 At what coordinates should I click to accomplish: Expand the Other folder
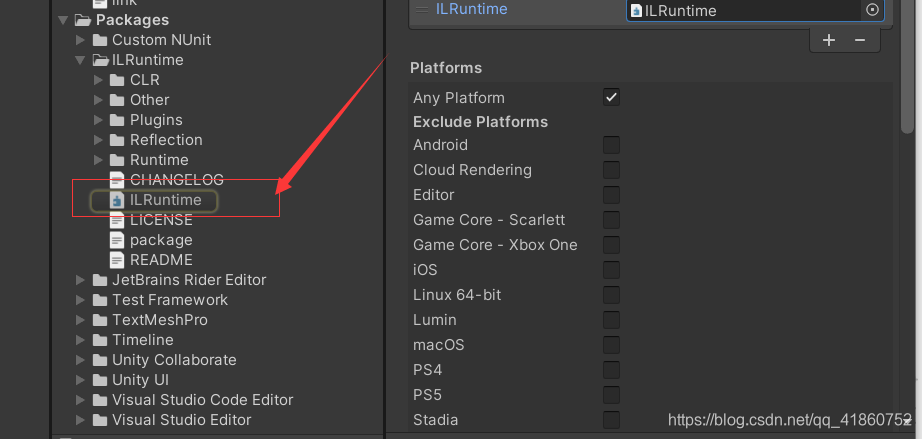coord(98,100)
